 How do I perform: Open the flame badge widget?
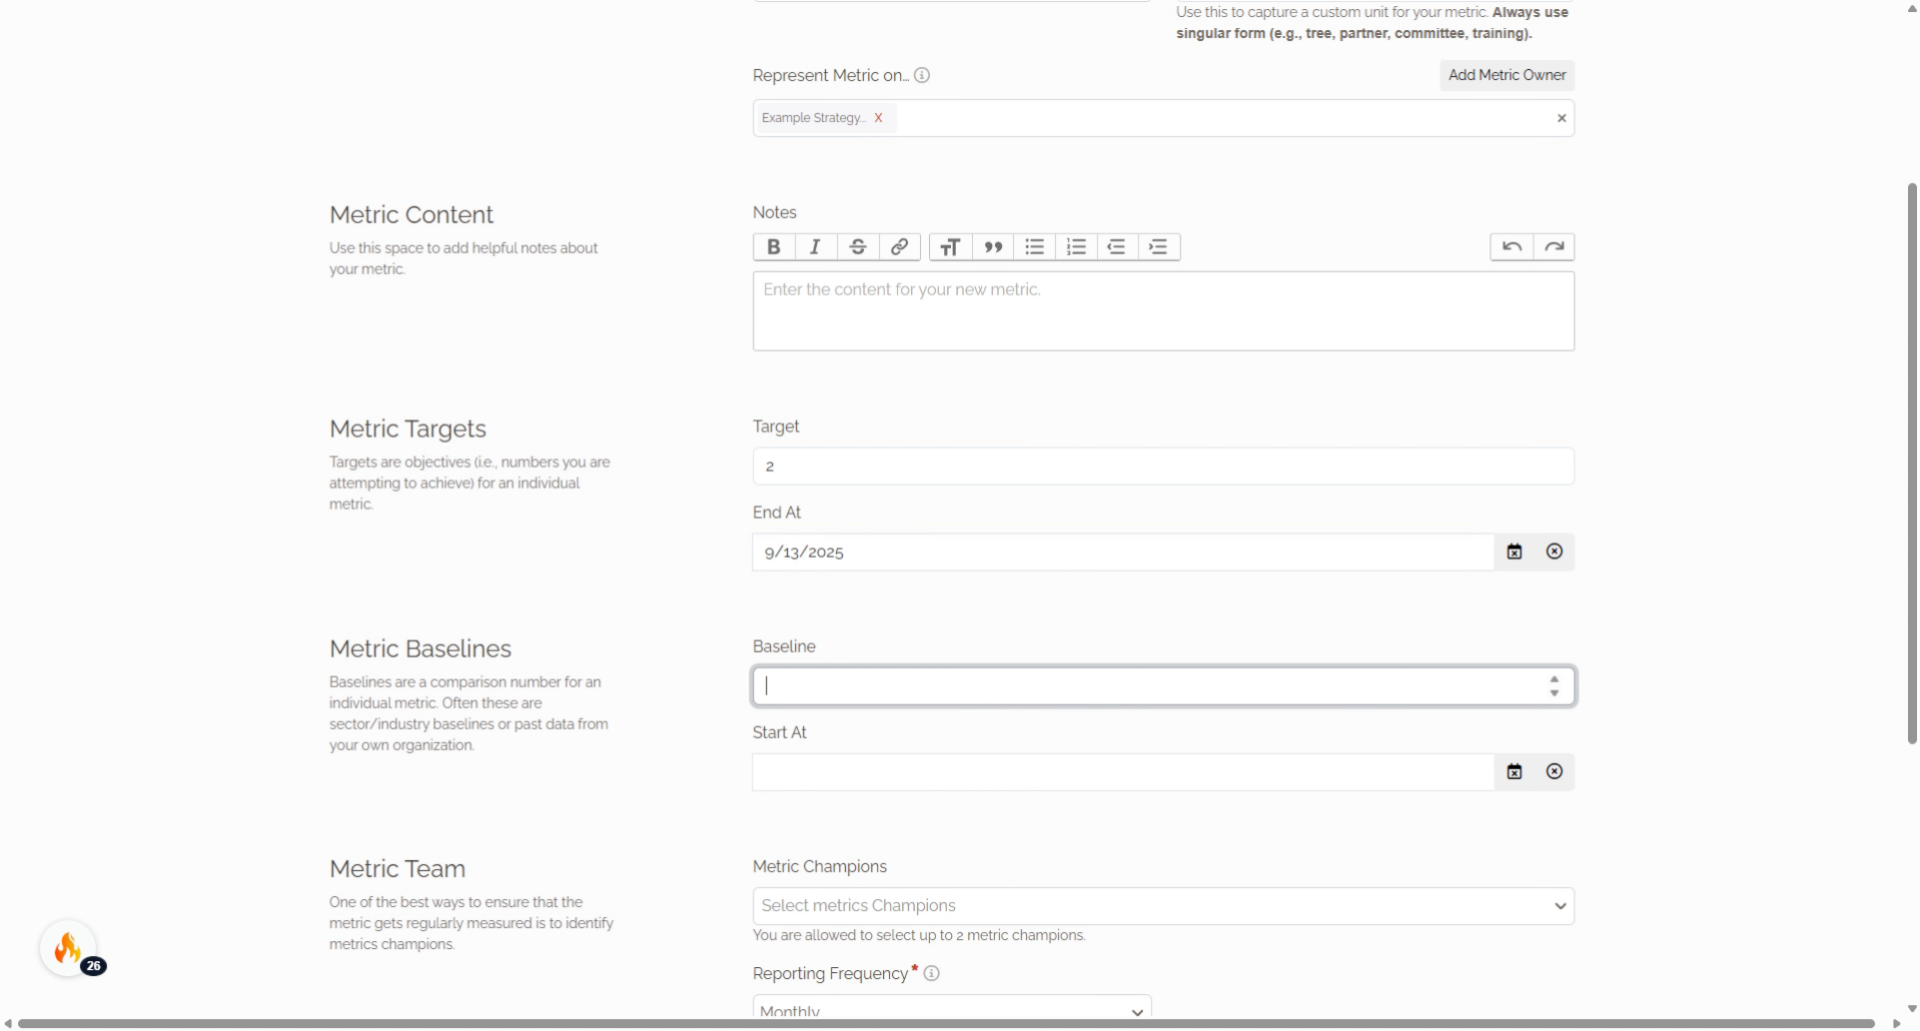[68, 948]
